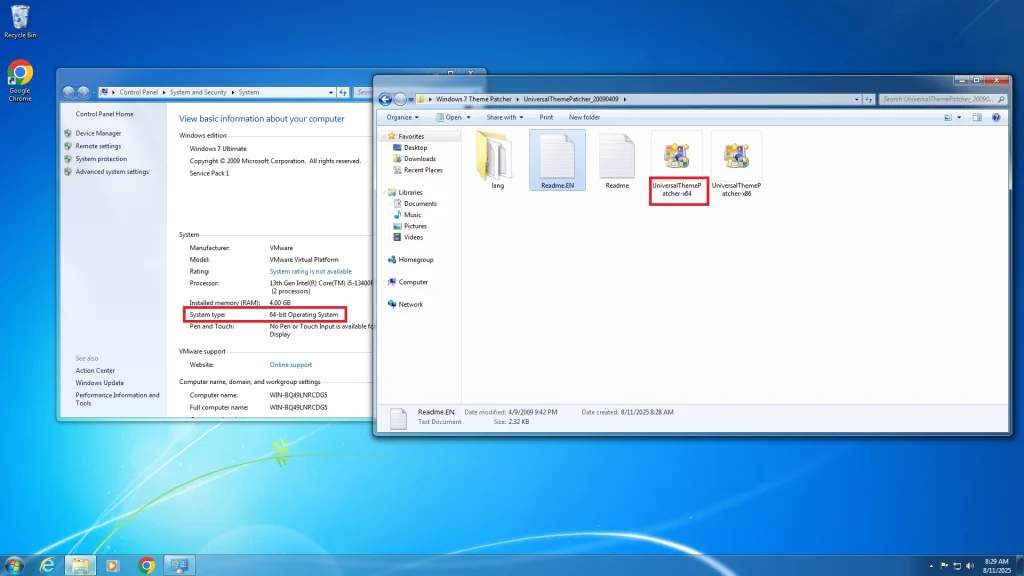The image size is (1024, 576).
Task: Select the Readme.EN text file
Action: pyautogui.click(x=557, y=160)
